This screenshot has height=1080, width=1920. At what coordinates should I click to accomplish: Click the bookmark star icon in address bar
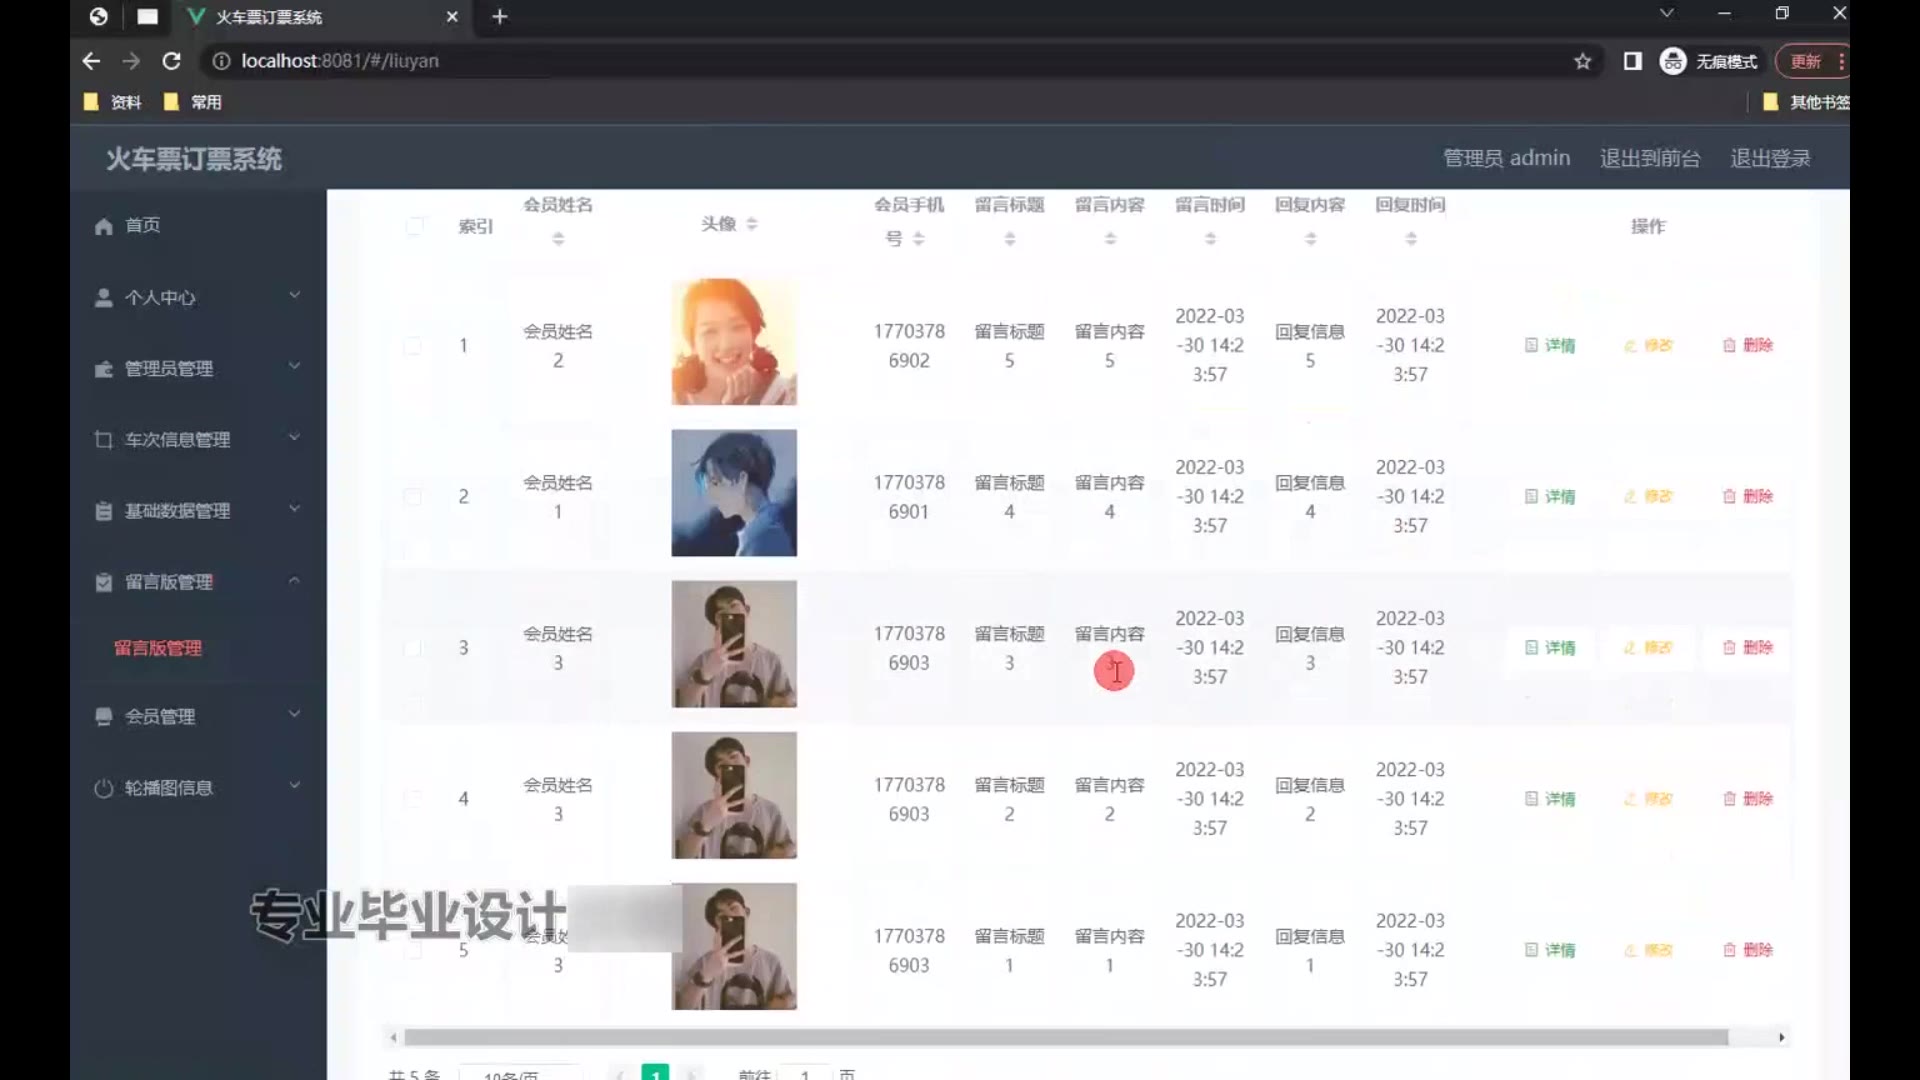click(x=1582, y=61)
